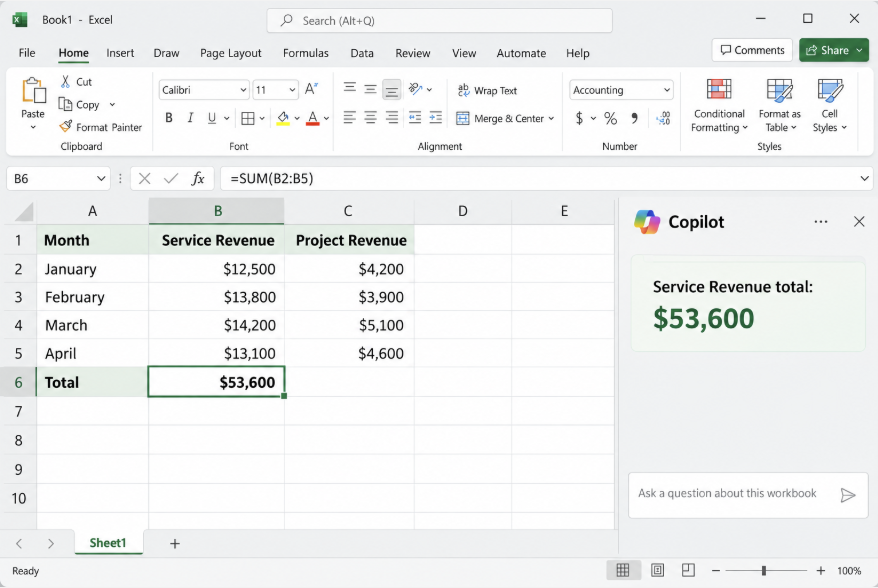Switch to the Formulas tab
Viewport: 878px width, 588px height.
click(x=306, y=53)
